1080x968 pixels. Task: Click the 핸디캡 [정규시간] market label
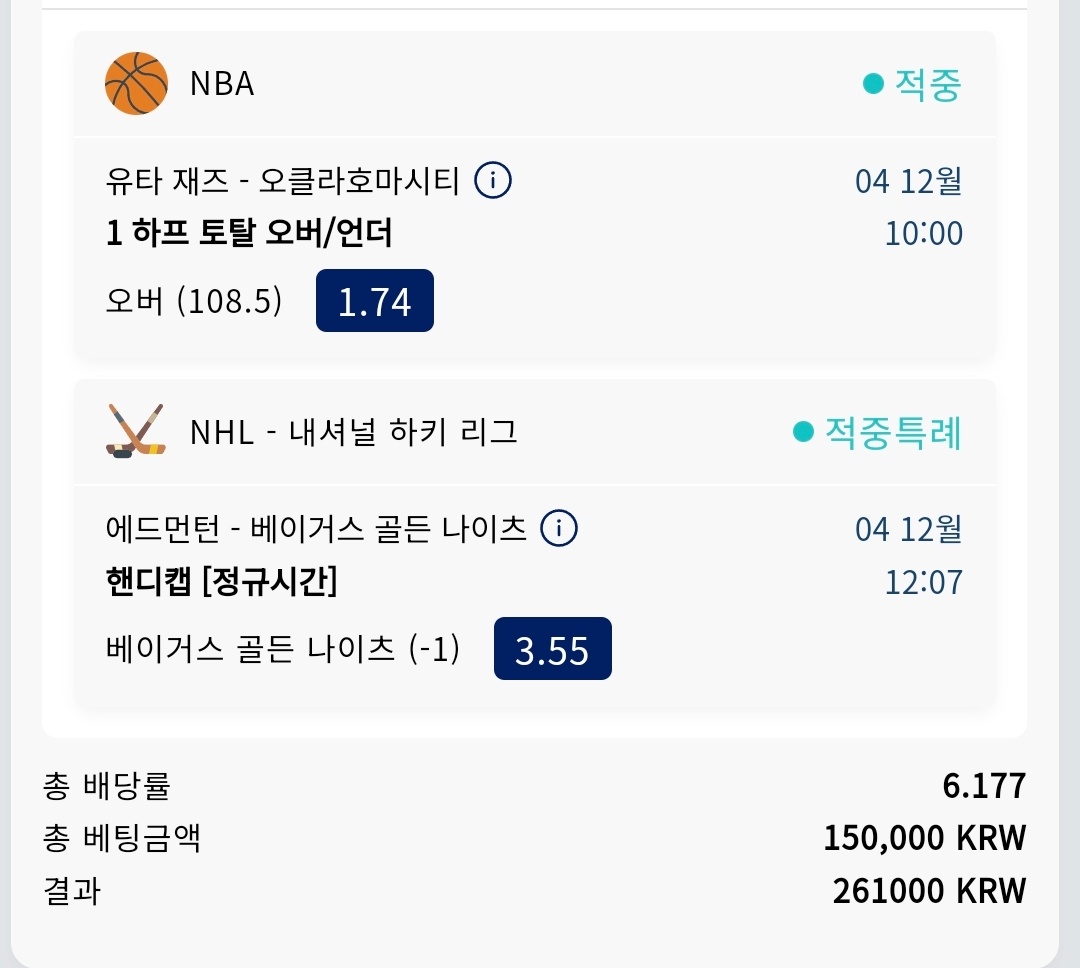tap(221, 581)
